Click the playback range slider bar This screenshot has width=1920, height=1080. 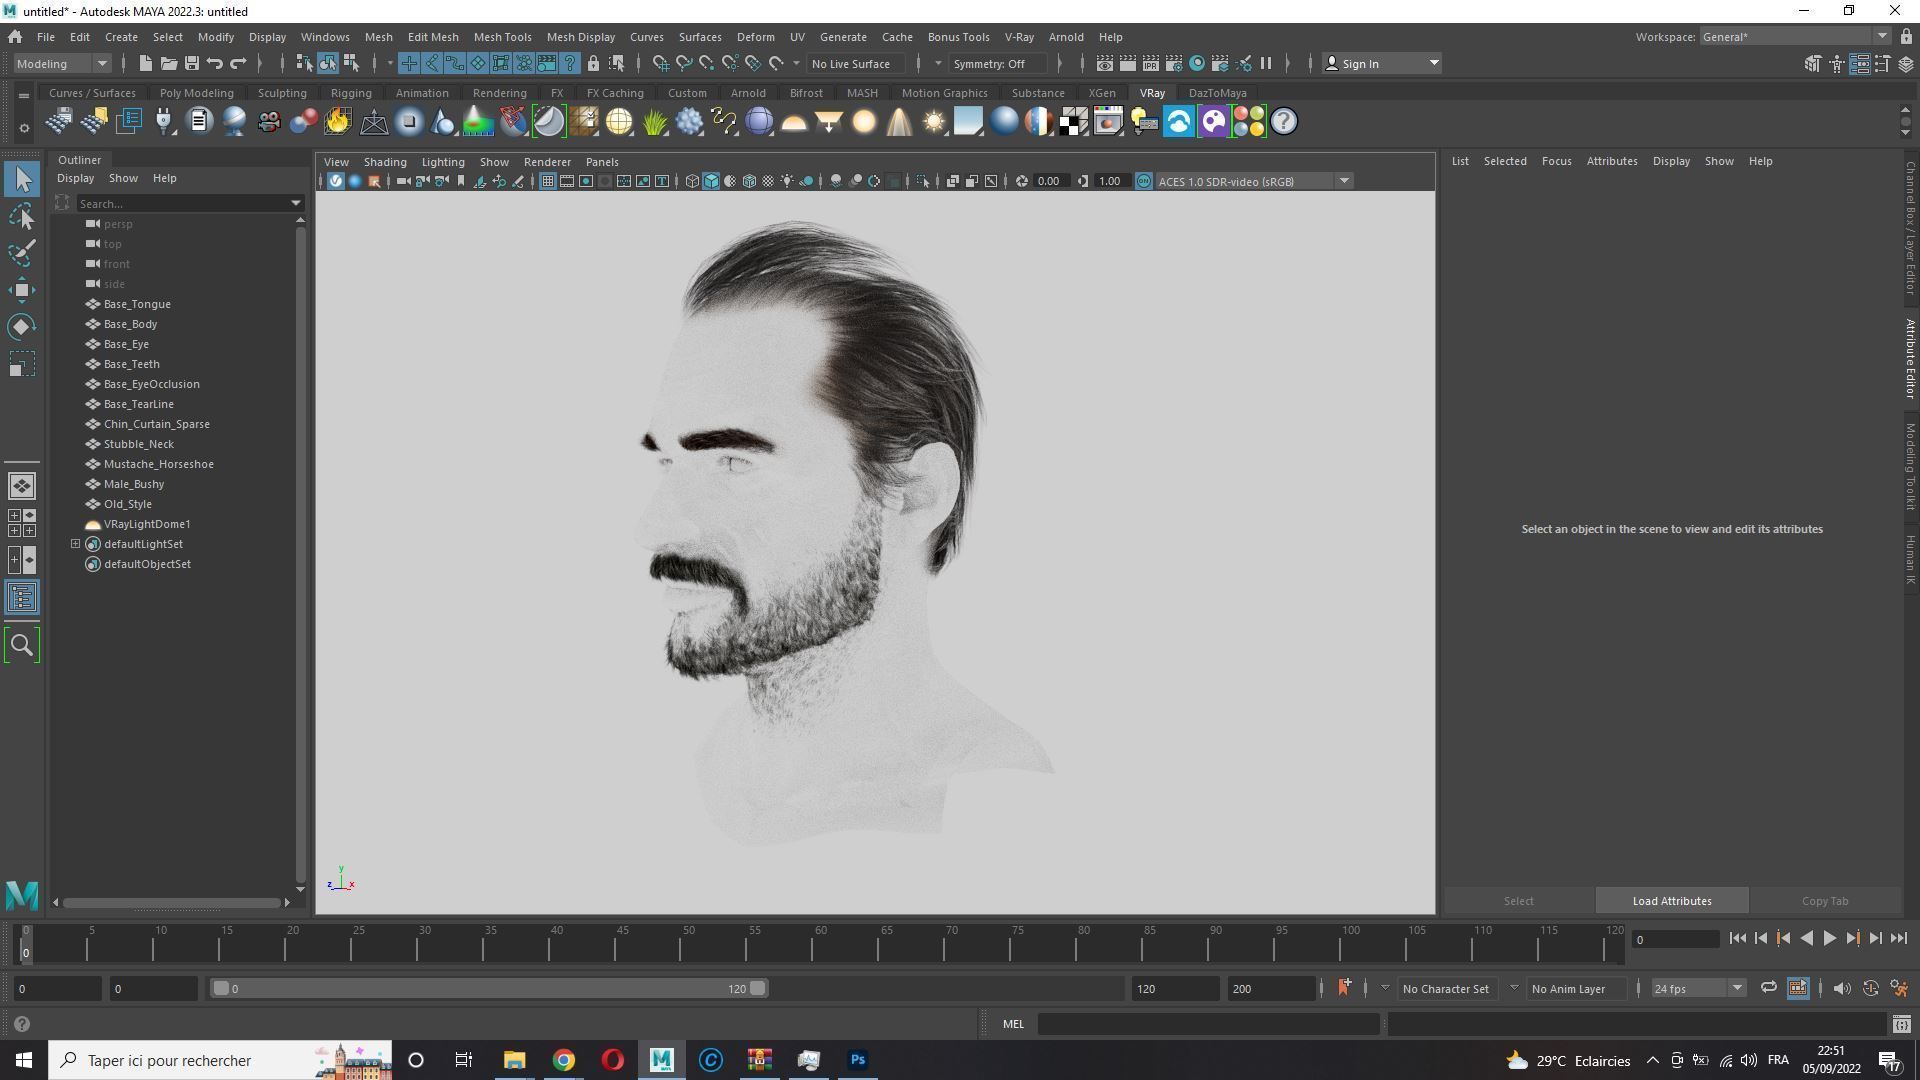pyautogui.click(x=488, y=988)
